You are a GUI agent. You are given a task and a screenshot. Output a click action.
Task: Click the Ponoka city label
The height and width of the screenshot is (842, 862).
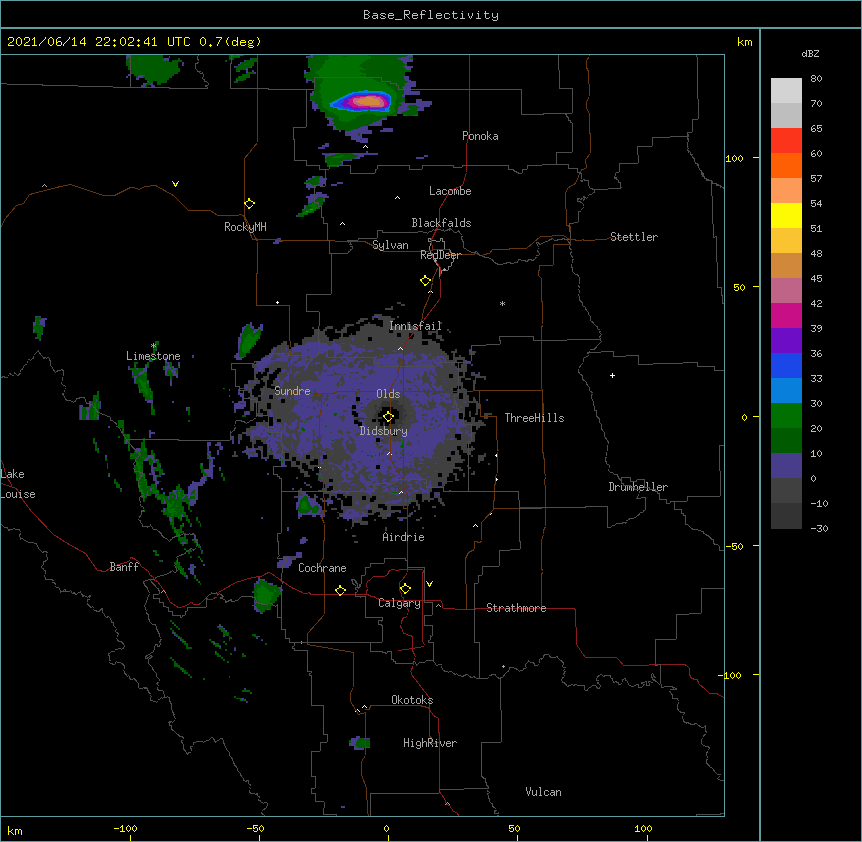[480, 136]
